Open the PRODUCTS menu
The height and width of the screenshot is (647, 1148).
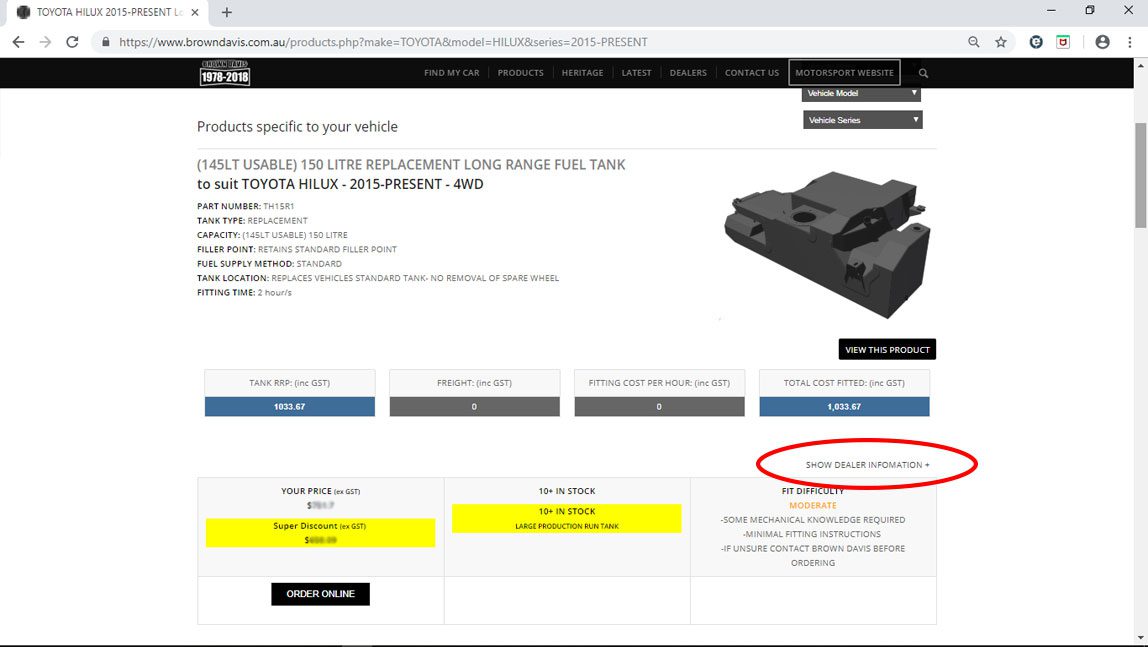(x=521, y=73)
